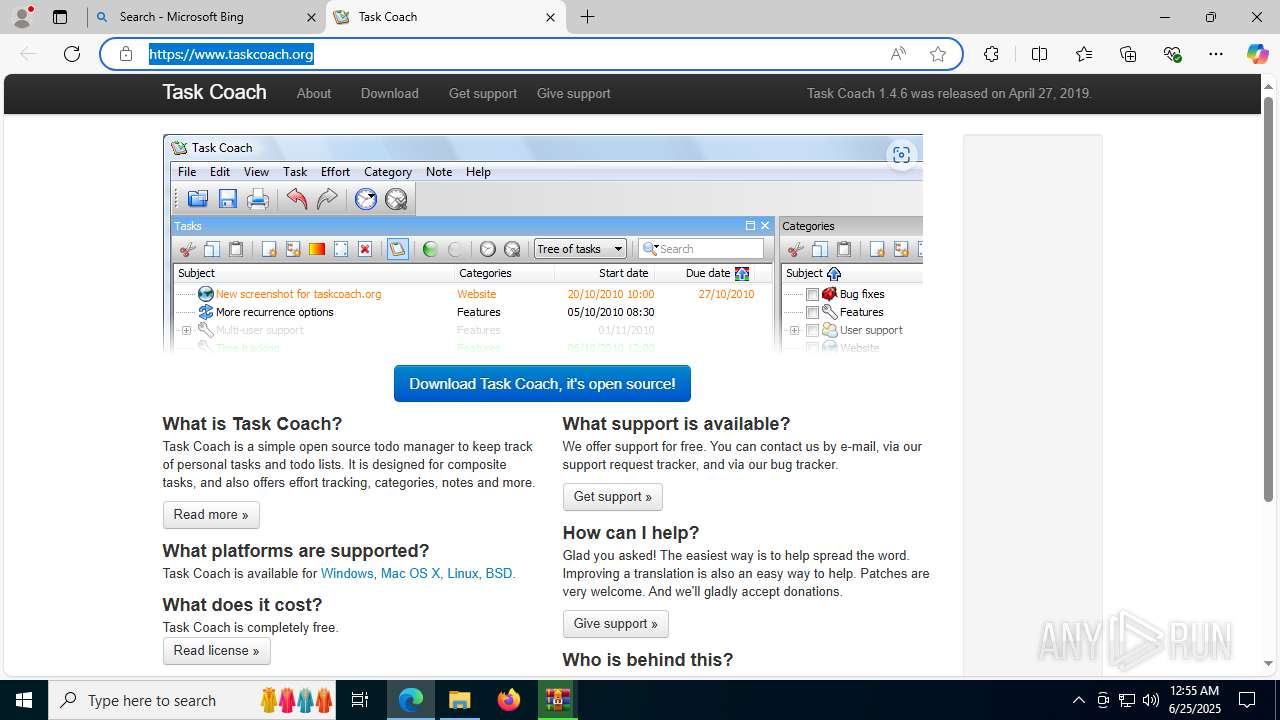The height and width of the screenshot is (720, 1280).
Task: Show hidden tray icons chevron
Action: [x=1078, y=700]
